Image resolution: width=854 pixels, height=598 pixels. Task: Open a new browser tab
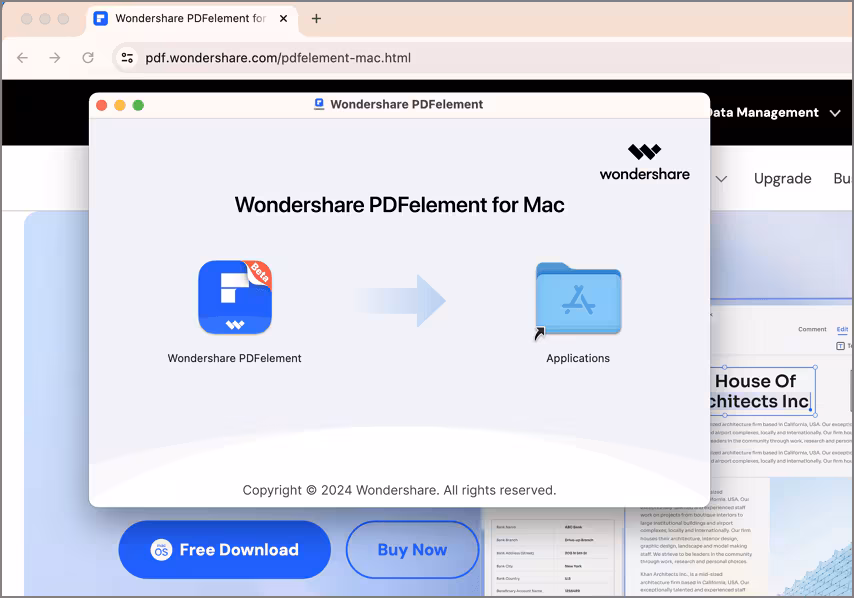click(316, 19)
